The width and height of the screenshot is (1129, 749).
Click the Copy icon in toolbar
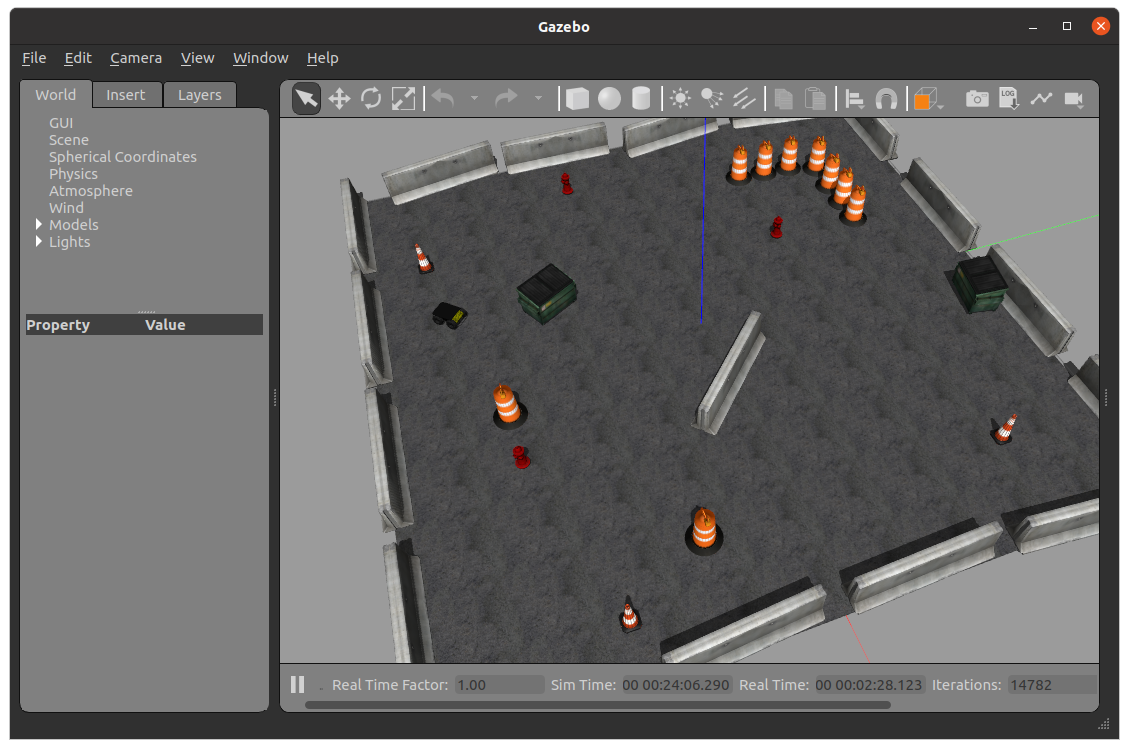[783, 99]
